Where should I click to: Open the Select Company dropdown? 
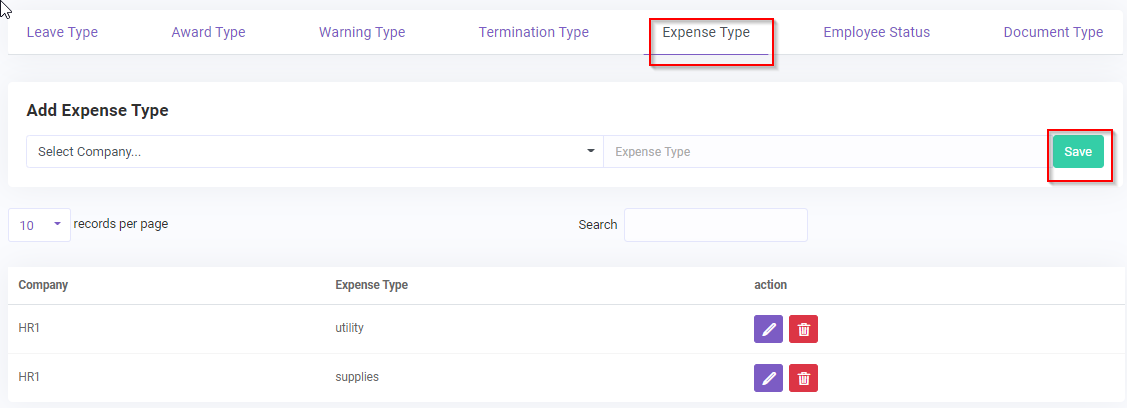click(314, 152)
